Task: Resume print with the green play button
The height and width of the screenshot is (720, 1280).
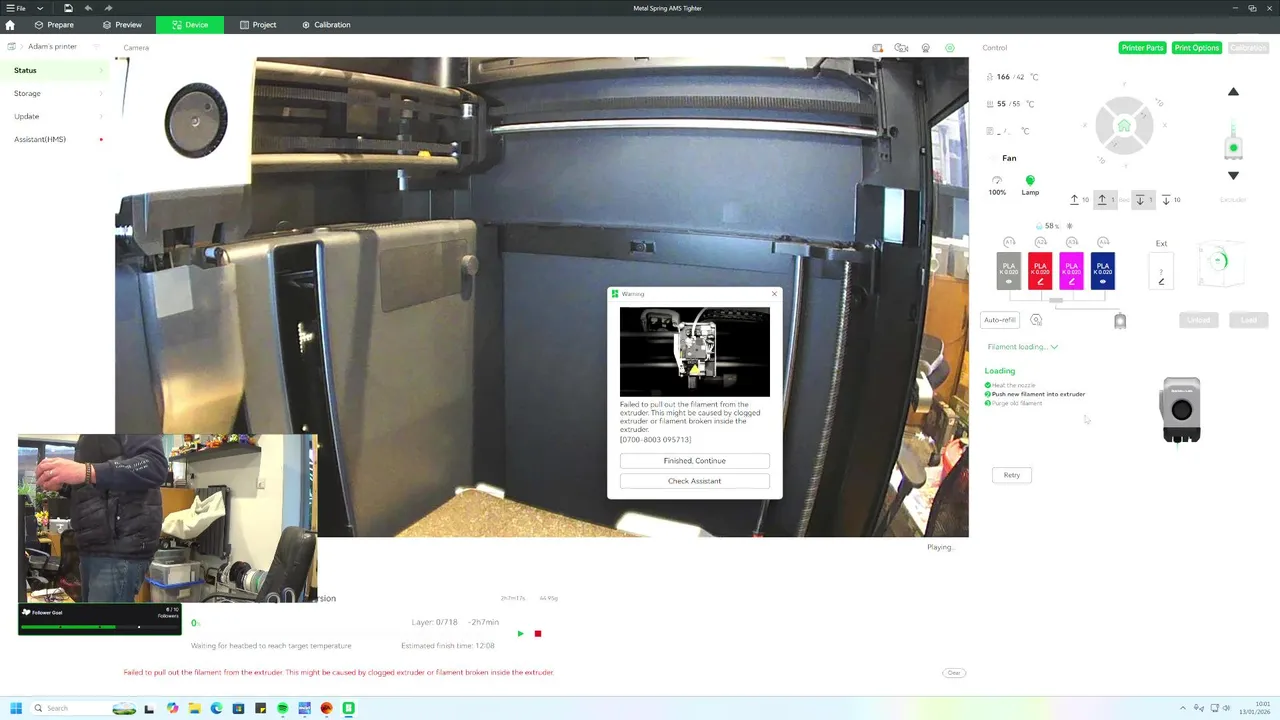Action: click(x=520, y=634)
